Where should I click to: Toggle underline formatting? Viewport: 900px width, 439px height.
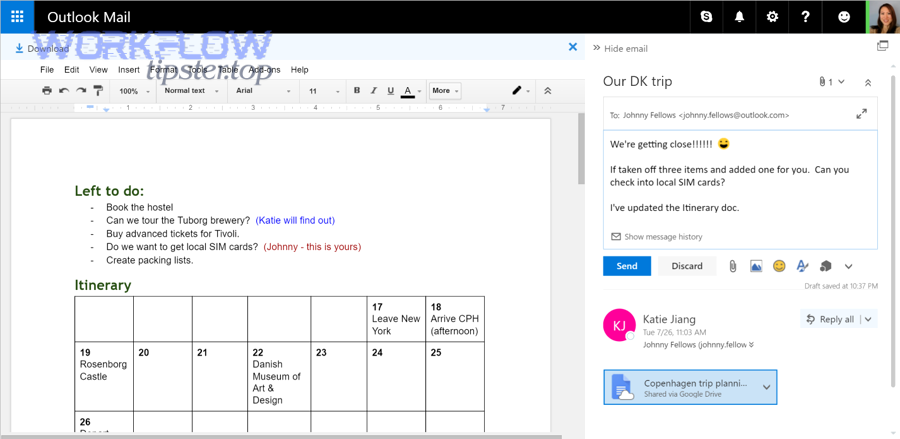(x=391, y=91)
